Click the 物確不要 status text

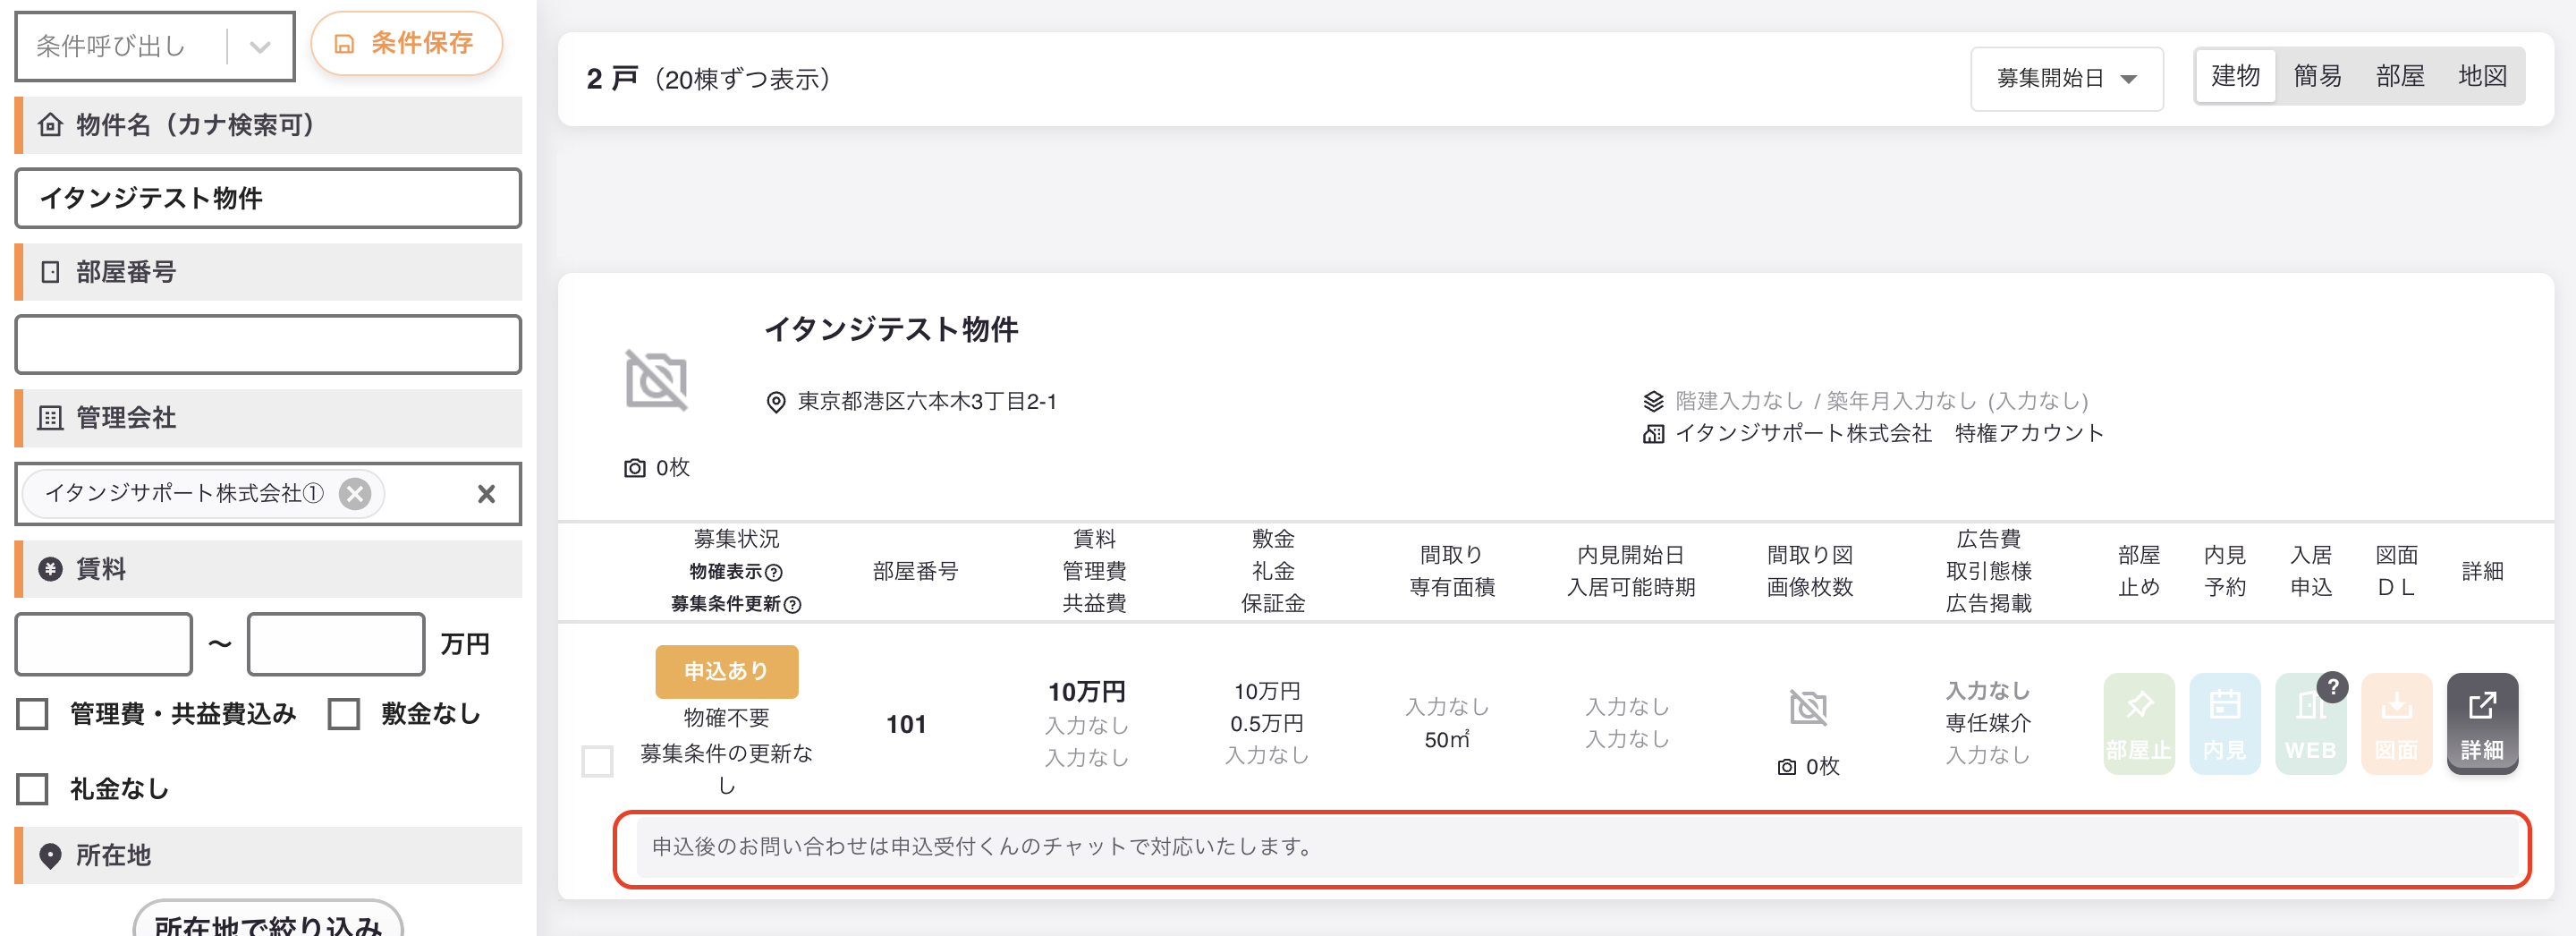[726, 718]
